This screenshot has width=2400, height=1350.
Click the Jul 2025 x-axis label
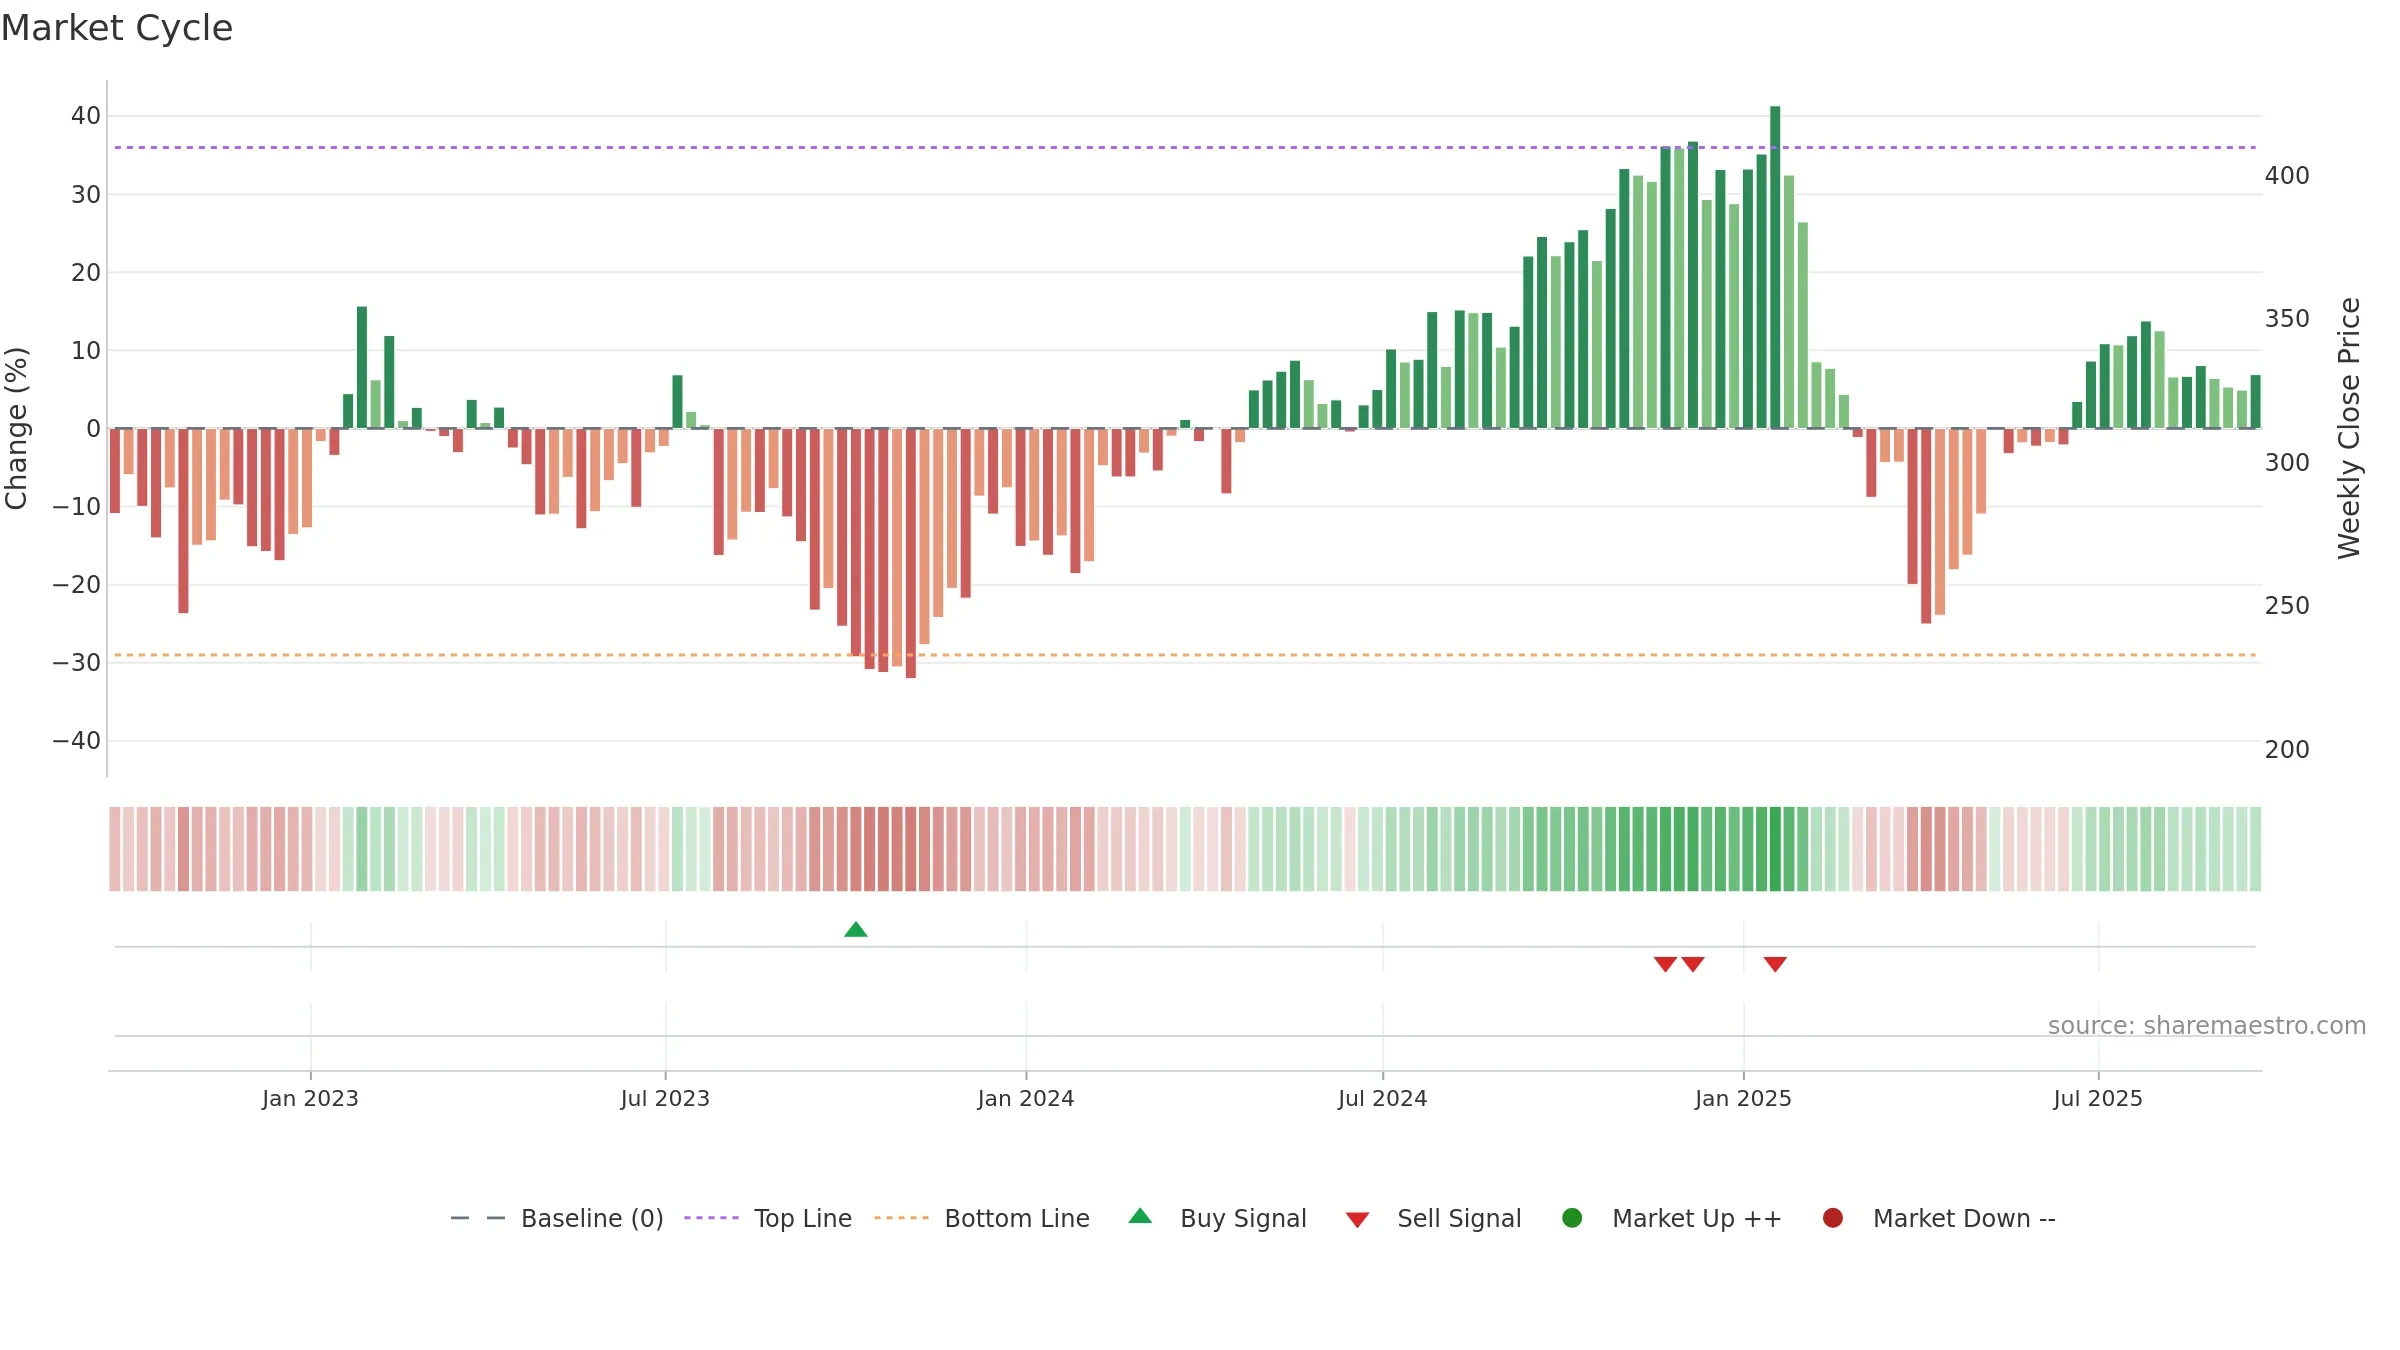[x=2098, y=1098]
